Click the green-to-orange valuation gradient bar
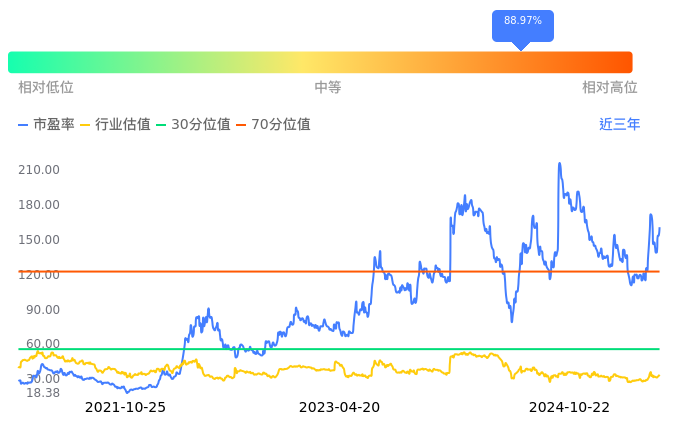The image size is (686, 442). 320,62
